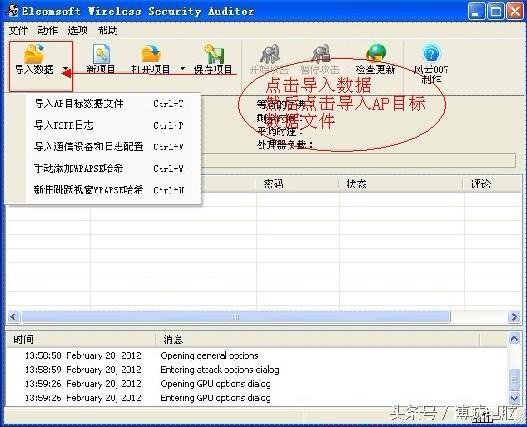
Task: Click the 时间 log column header
Action: (81, 340)
